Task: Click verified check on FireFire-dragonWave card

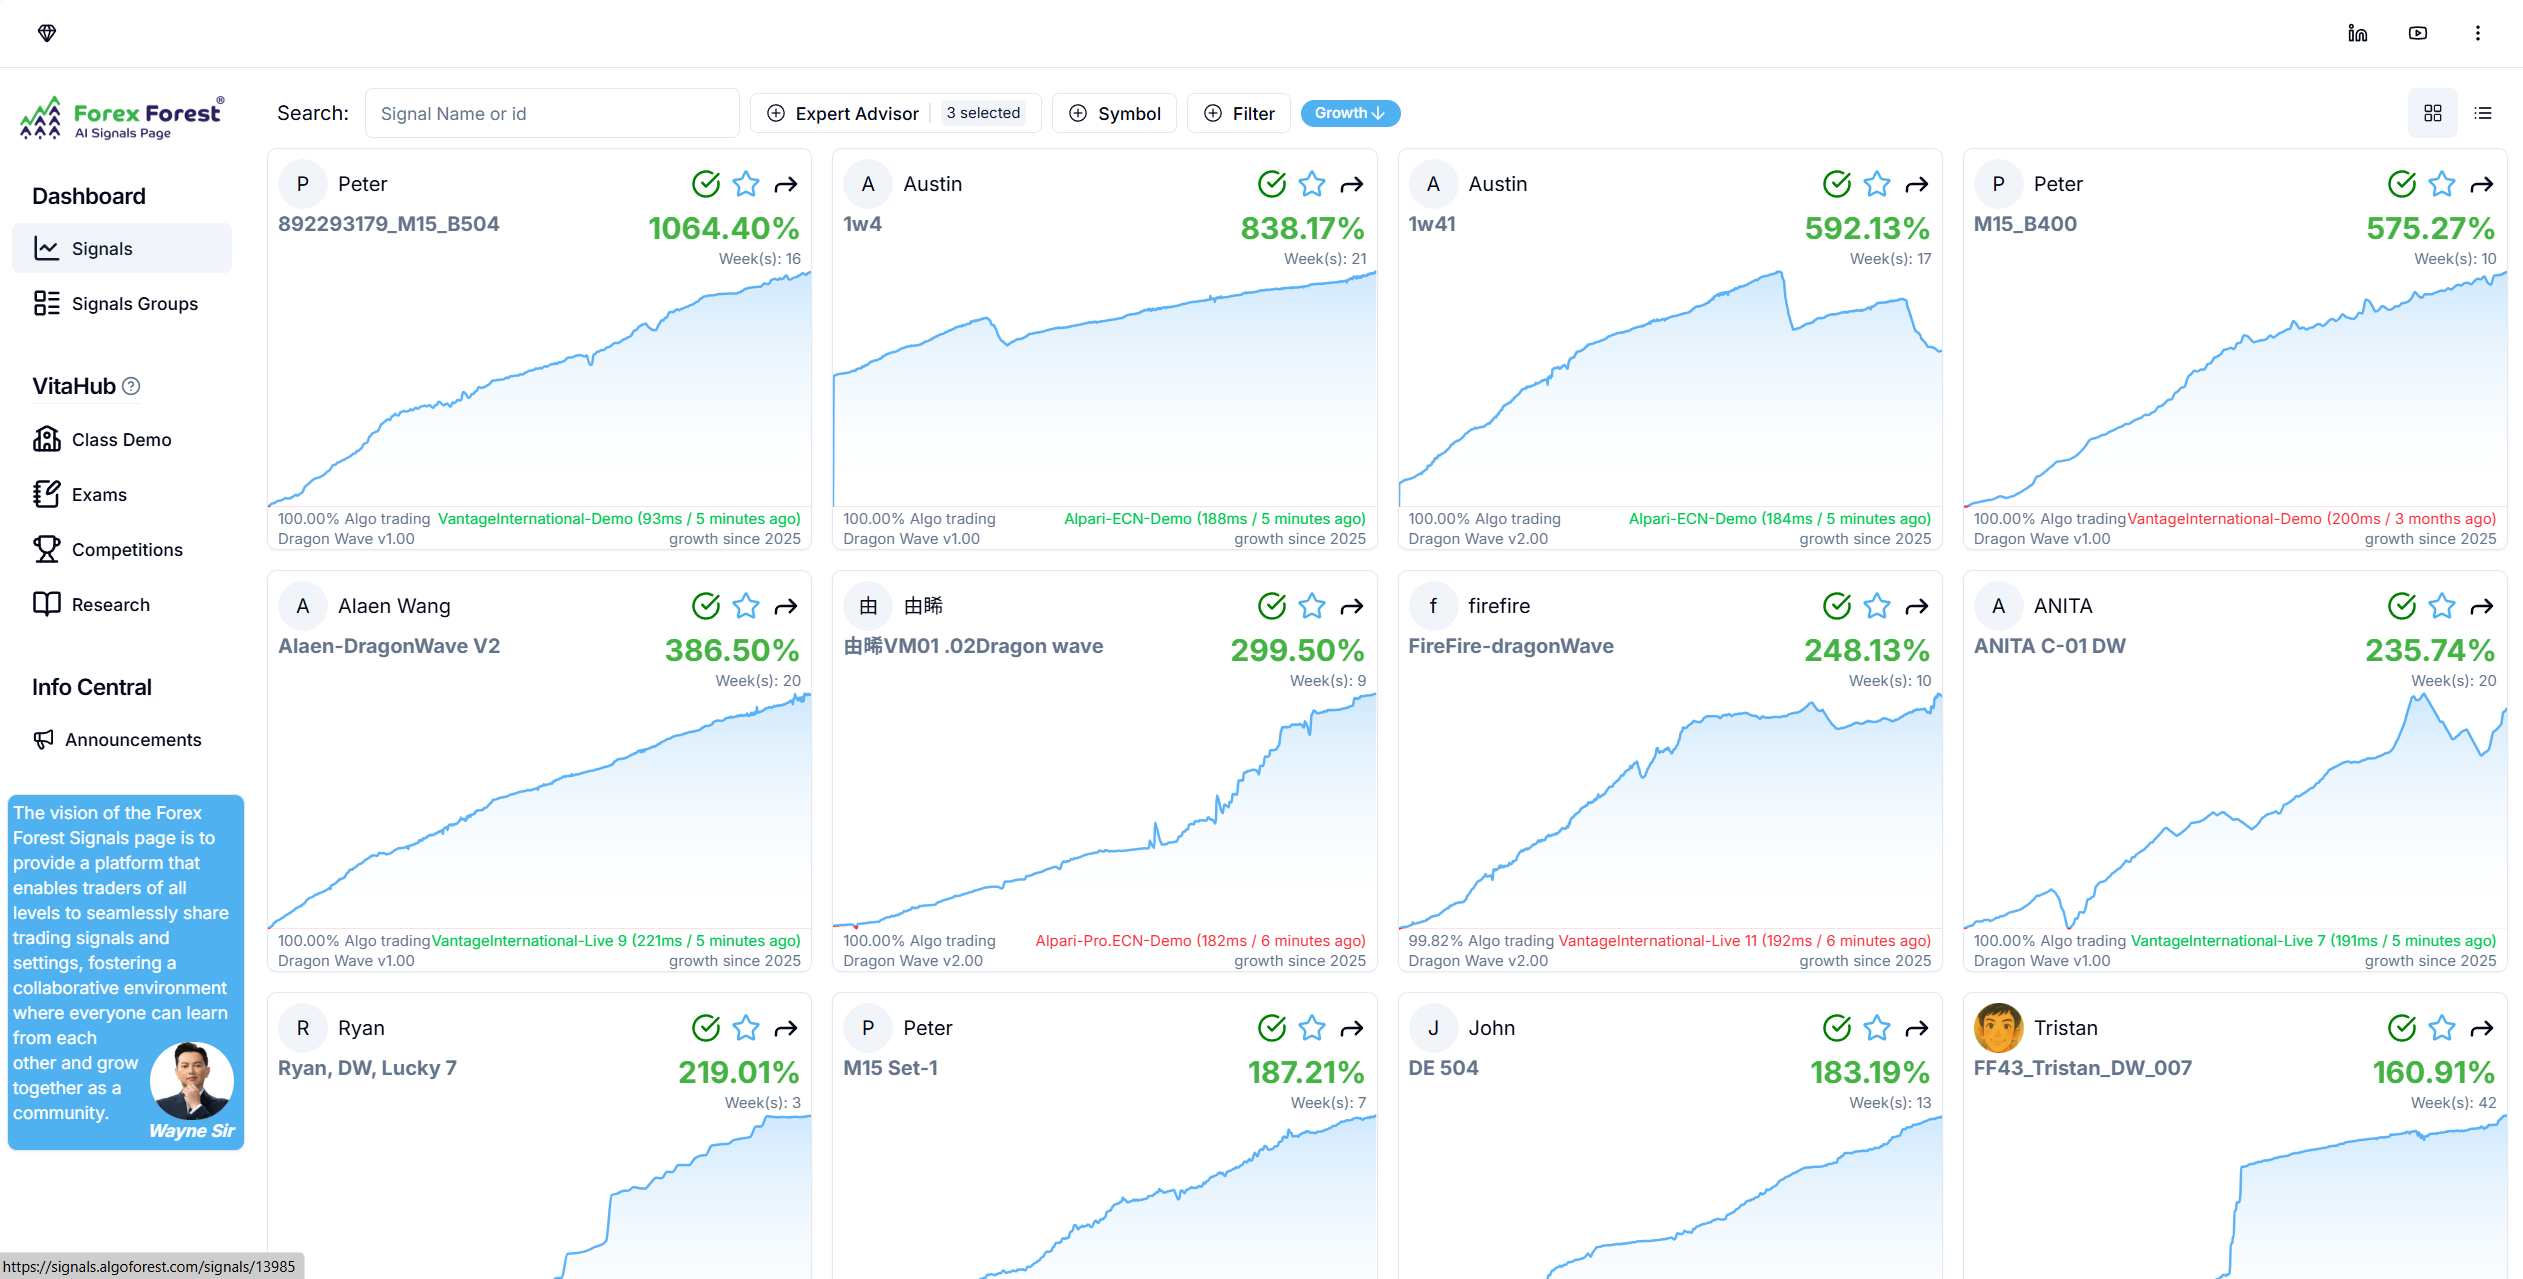Action: (1837, 606)
